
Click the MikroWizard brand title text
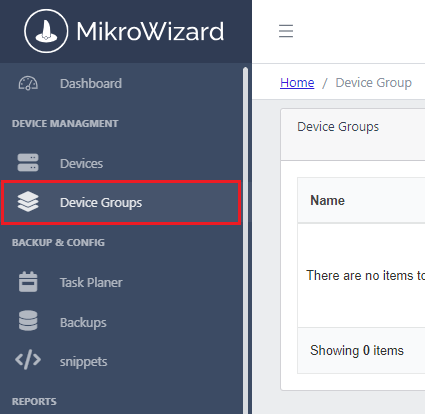click(150, 32)
